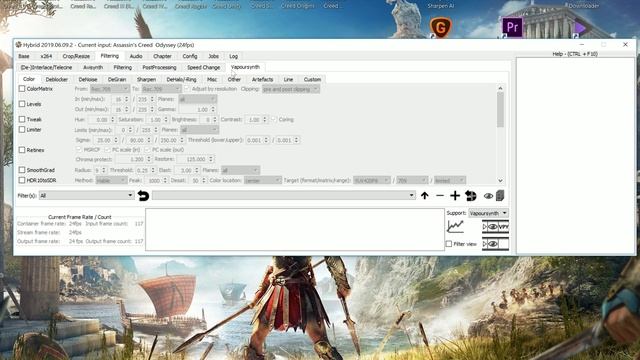Open the Adobe Premiere Pro desktop shortcut
The width and height of the screenshot is (640, 360).
tap(512, 27)
